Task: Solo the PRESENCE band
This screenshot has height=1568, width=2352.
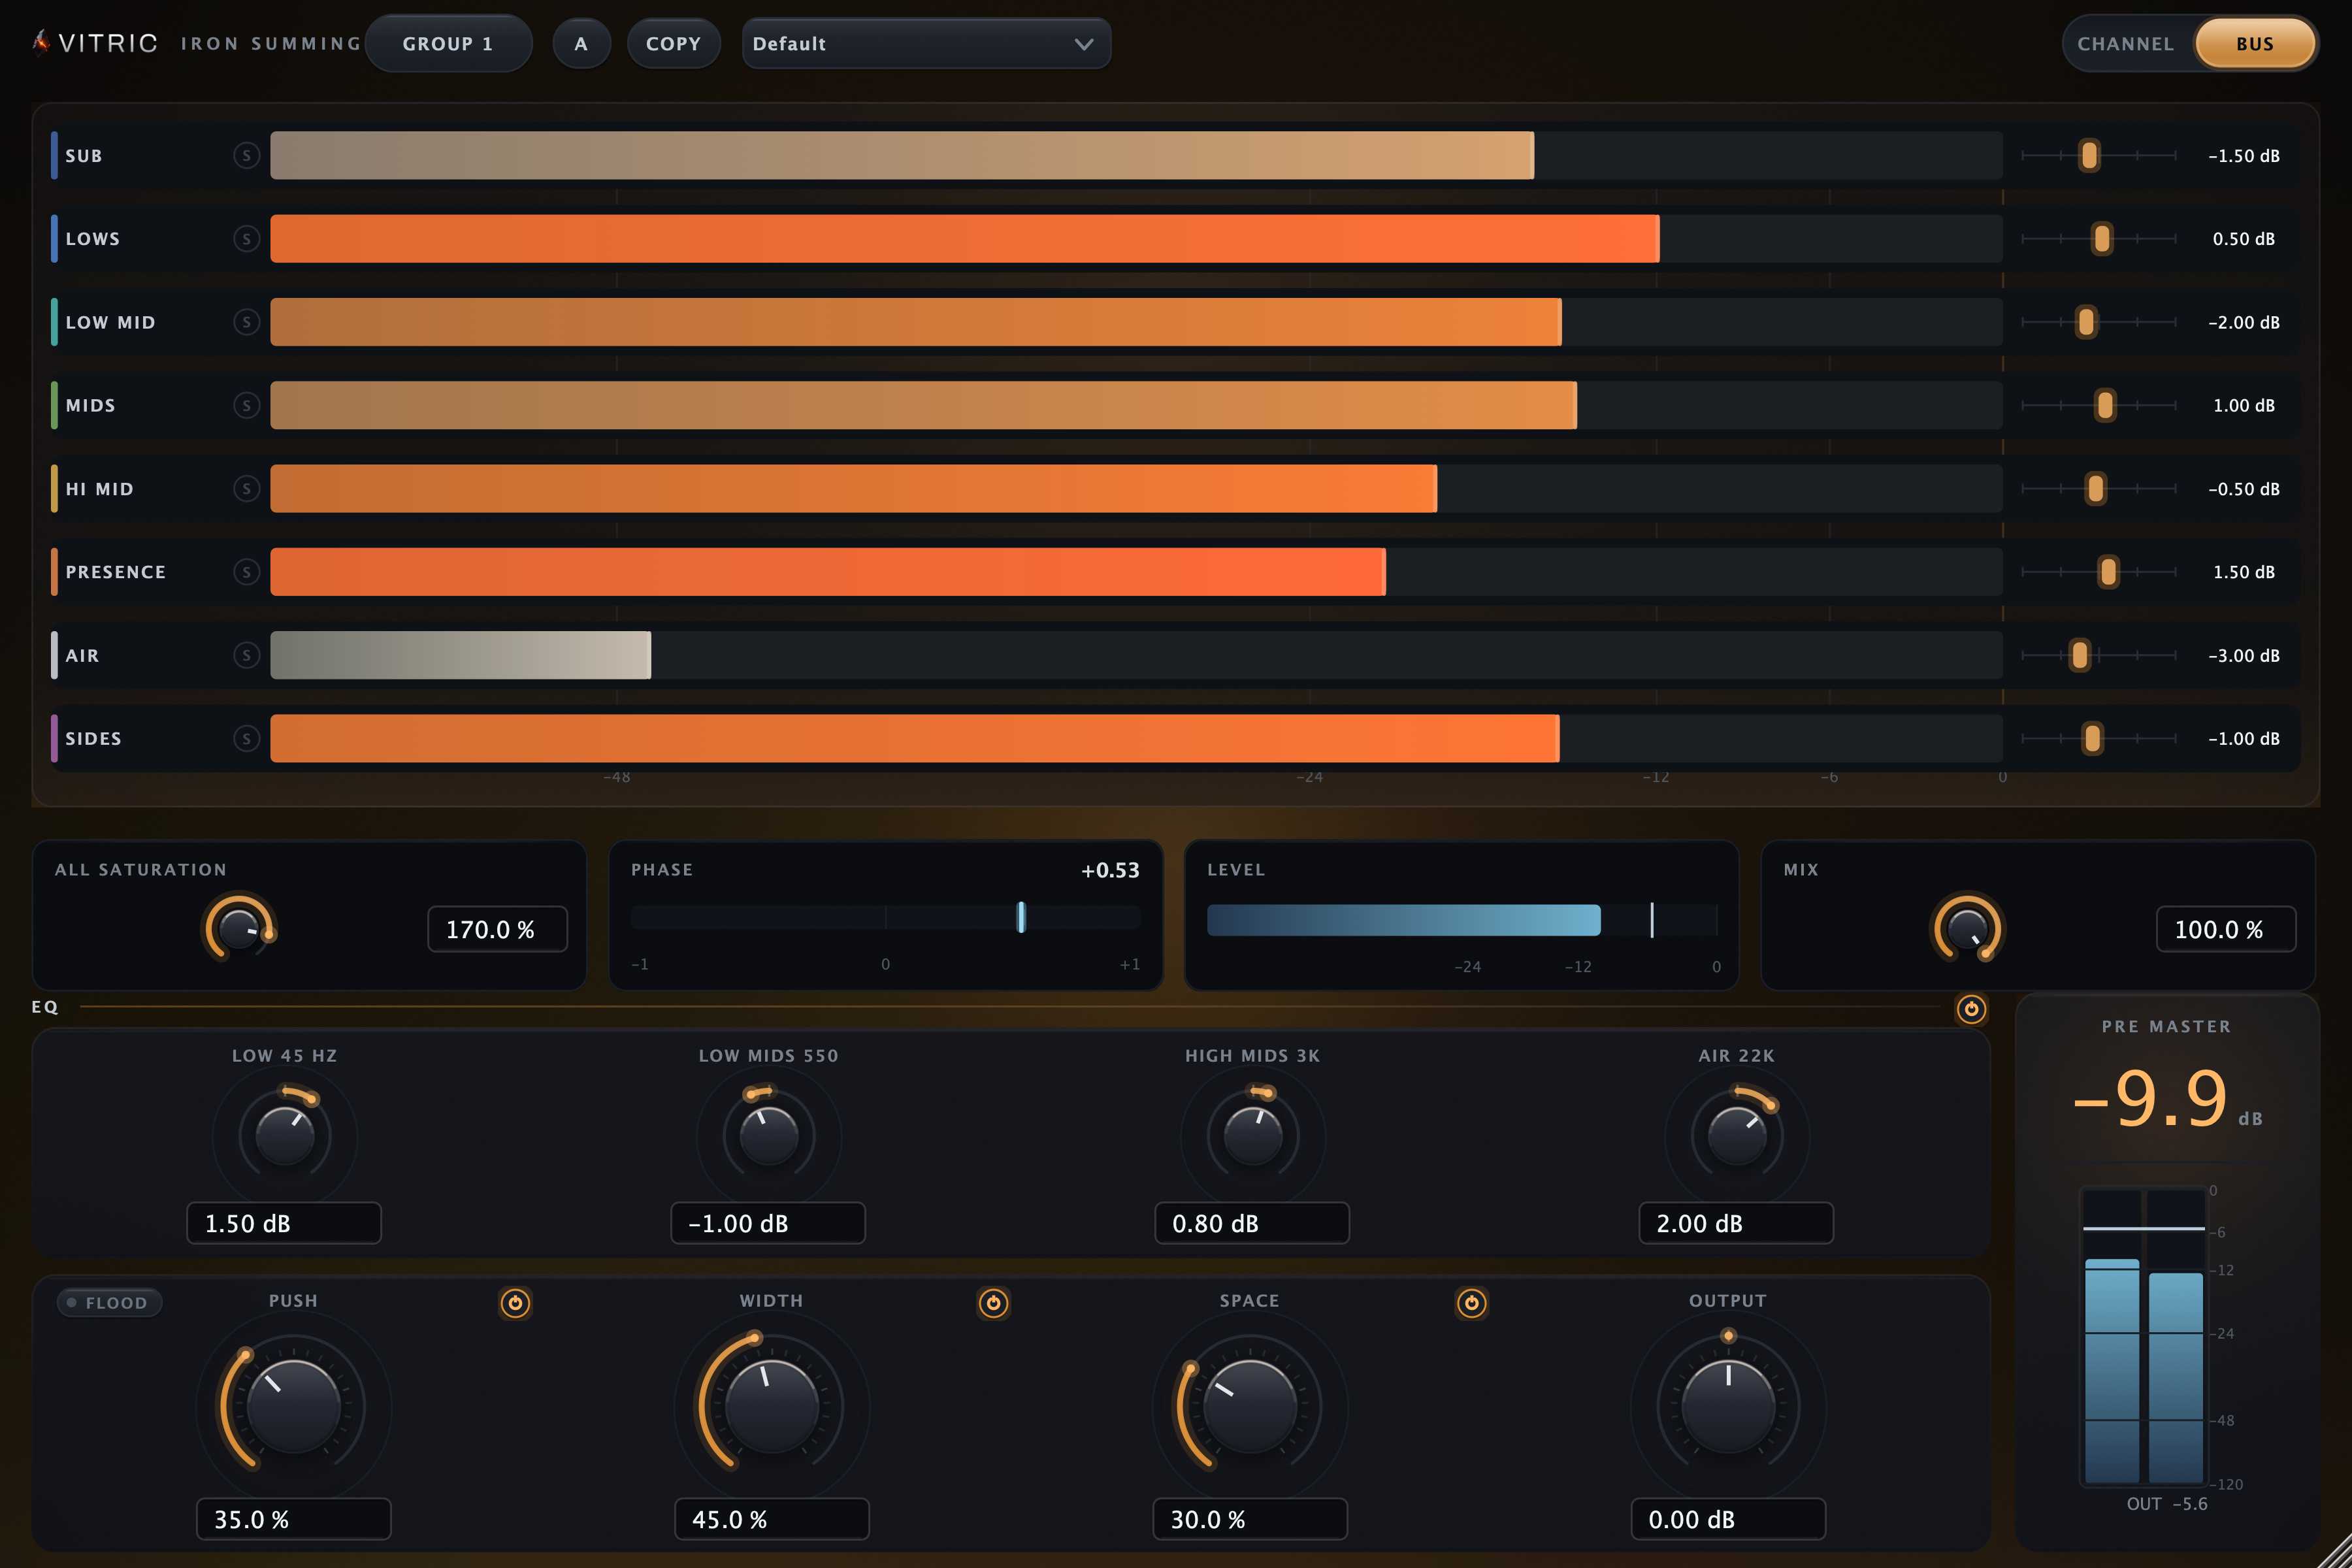Action: 246,572
